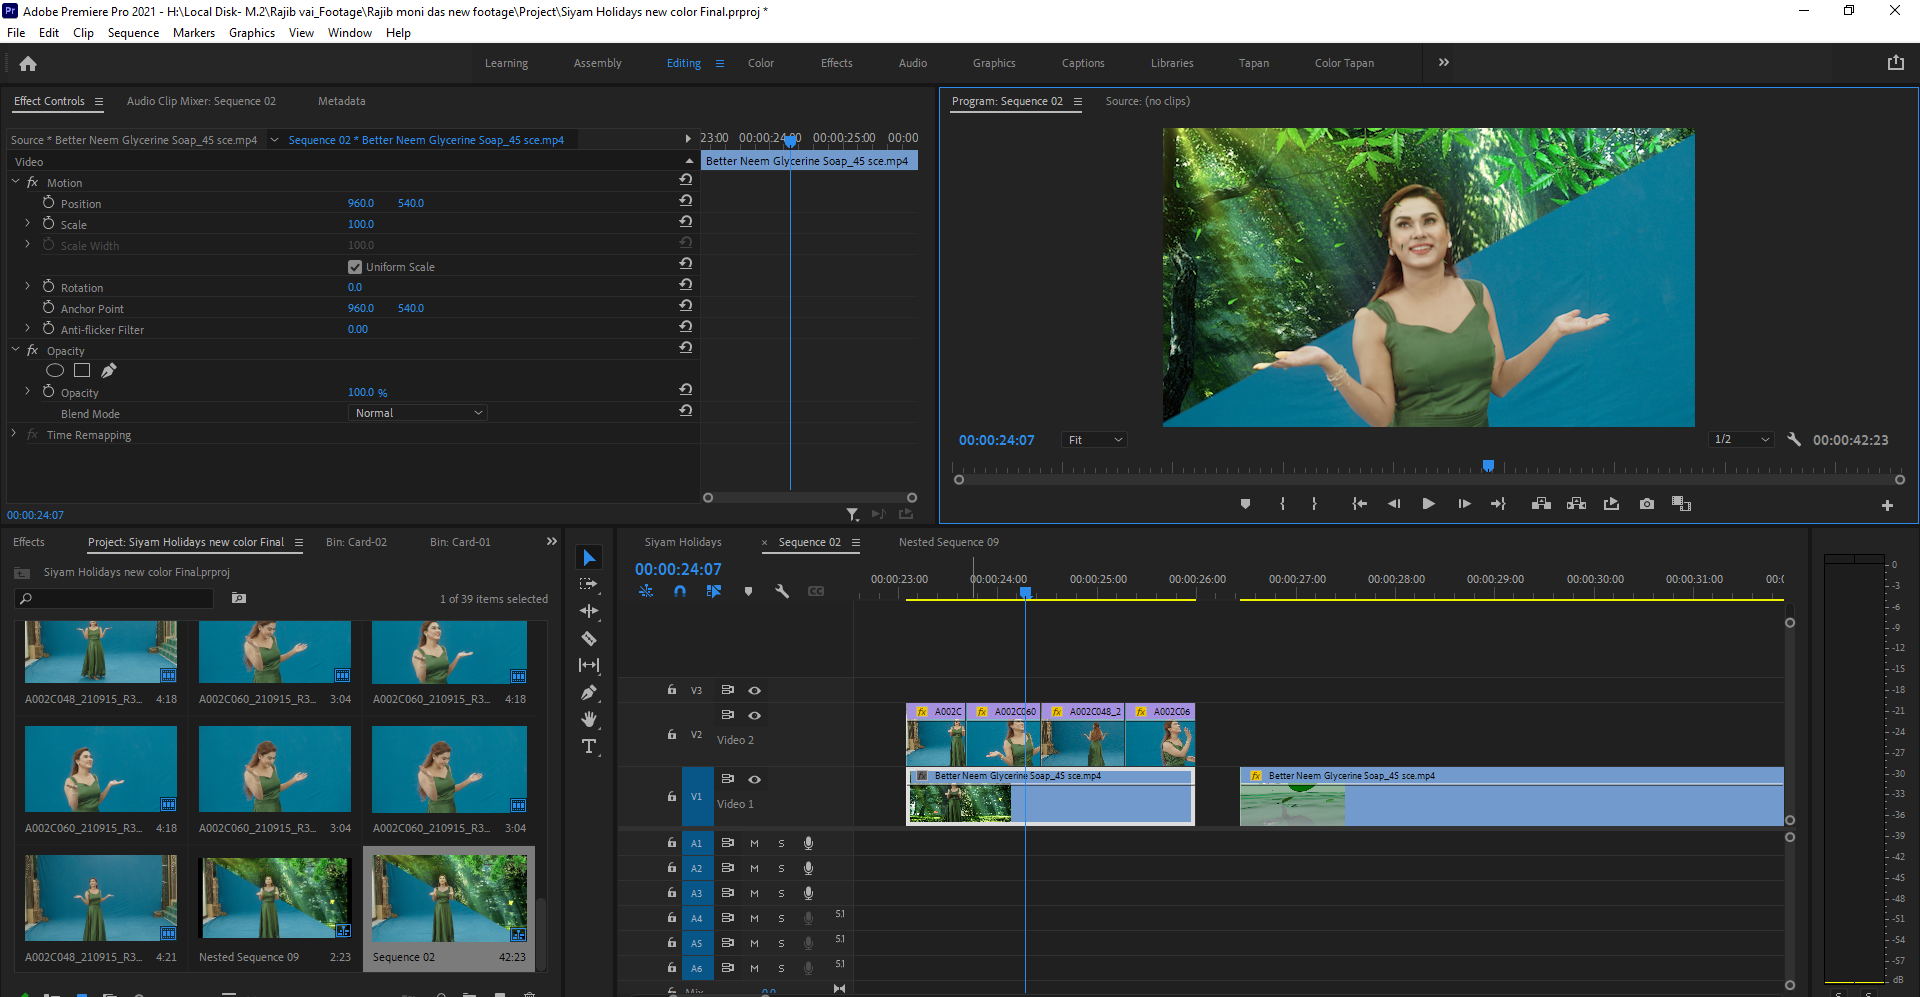This screenshot has height=997, width=1920.
Task: Click Position X value 960.0
Action: 361,203
